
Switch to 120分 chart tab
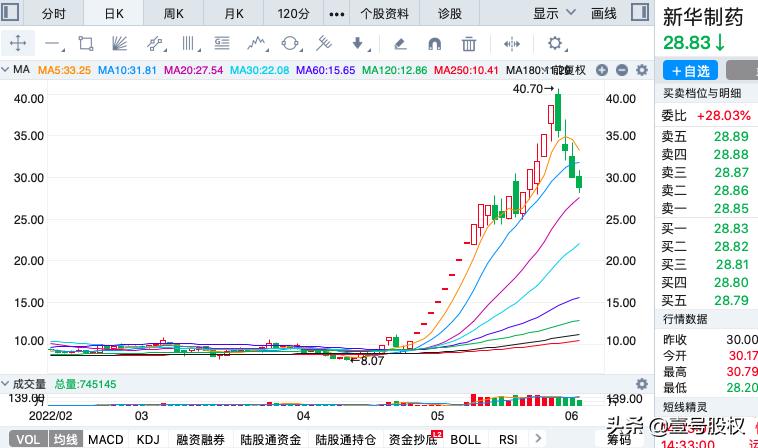coord(293,14)
